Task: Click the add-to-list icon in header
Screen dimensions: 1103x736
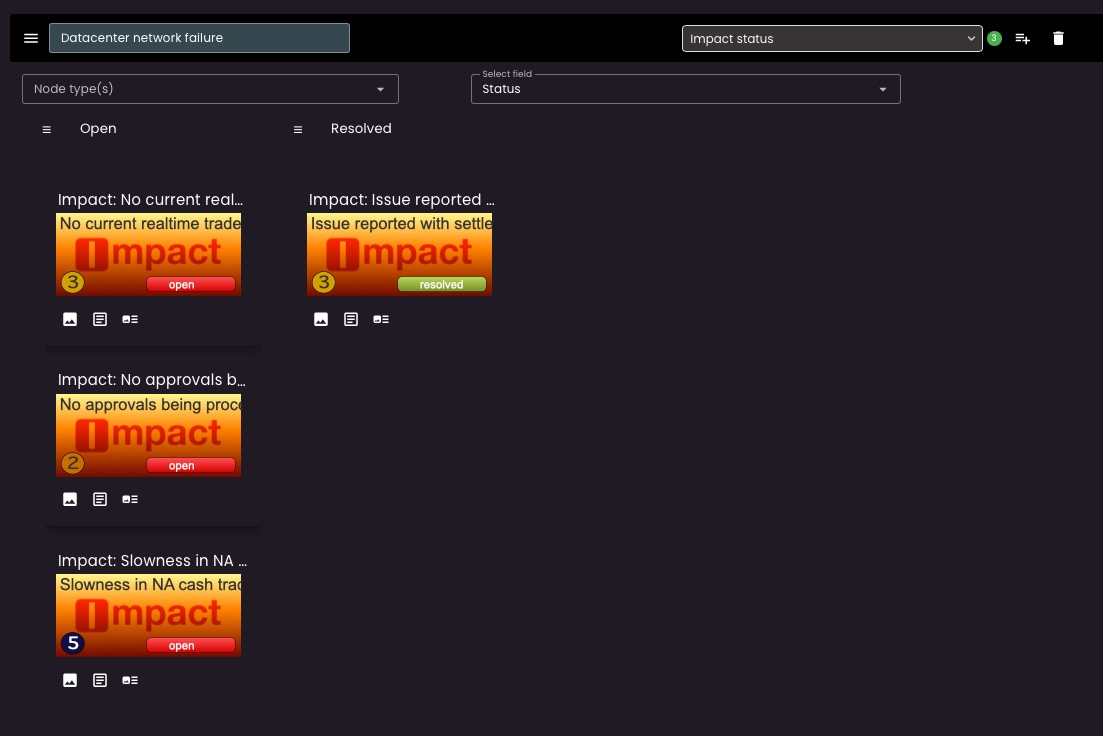Action: click(1022, 38)
